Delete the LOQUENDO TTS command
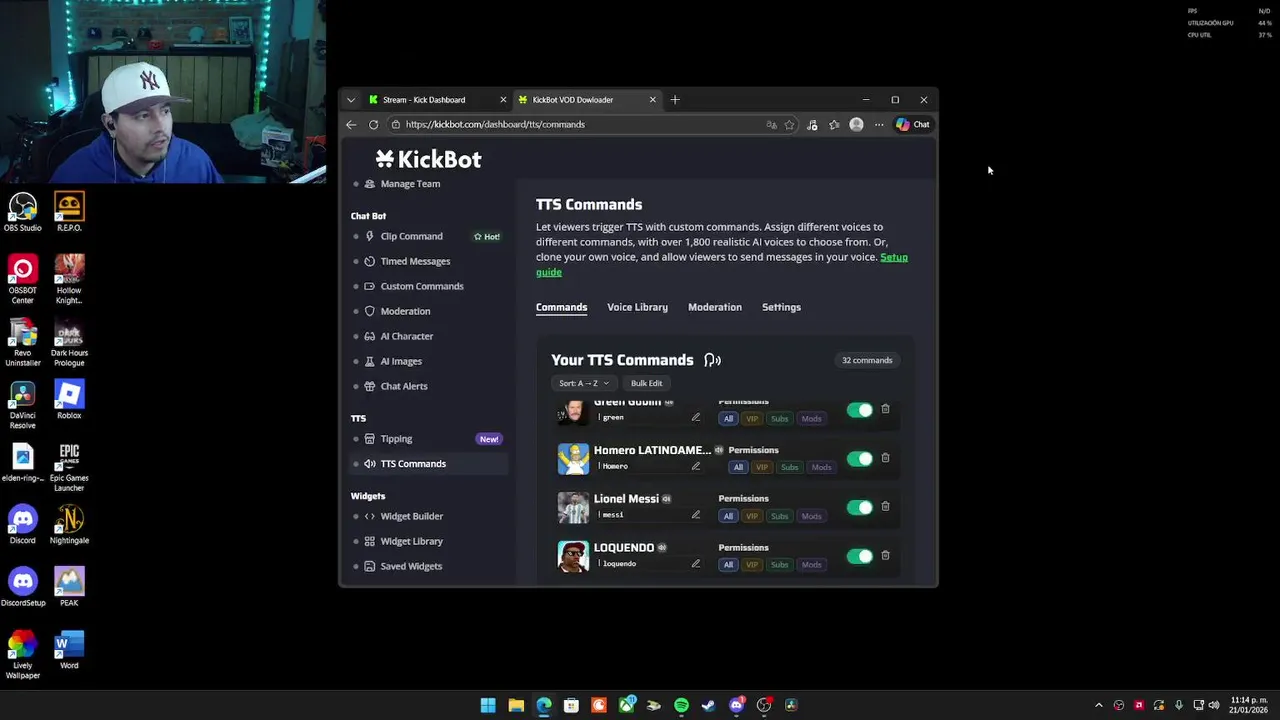Viewport: 1280px width, 720px height. click(x=885, y=556)
